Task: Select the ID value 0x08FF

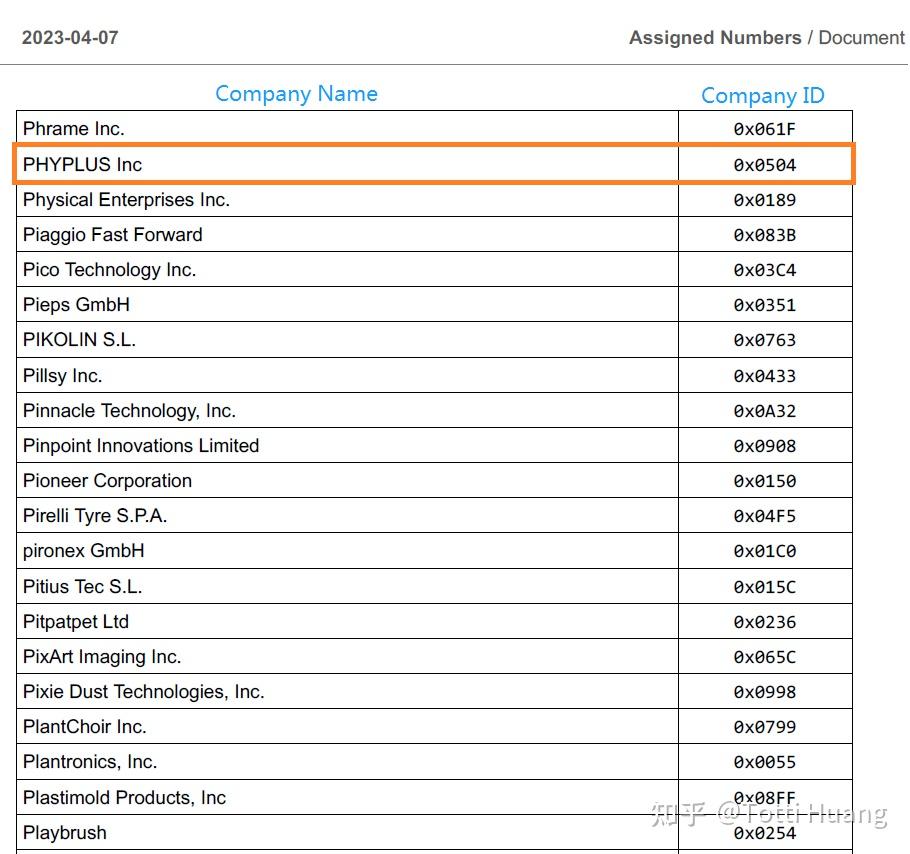Action: click(x=764, y=798)
